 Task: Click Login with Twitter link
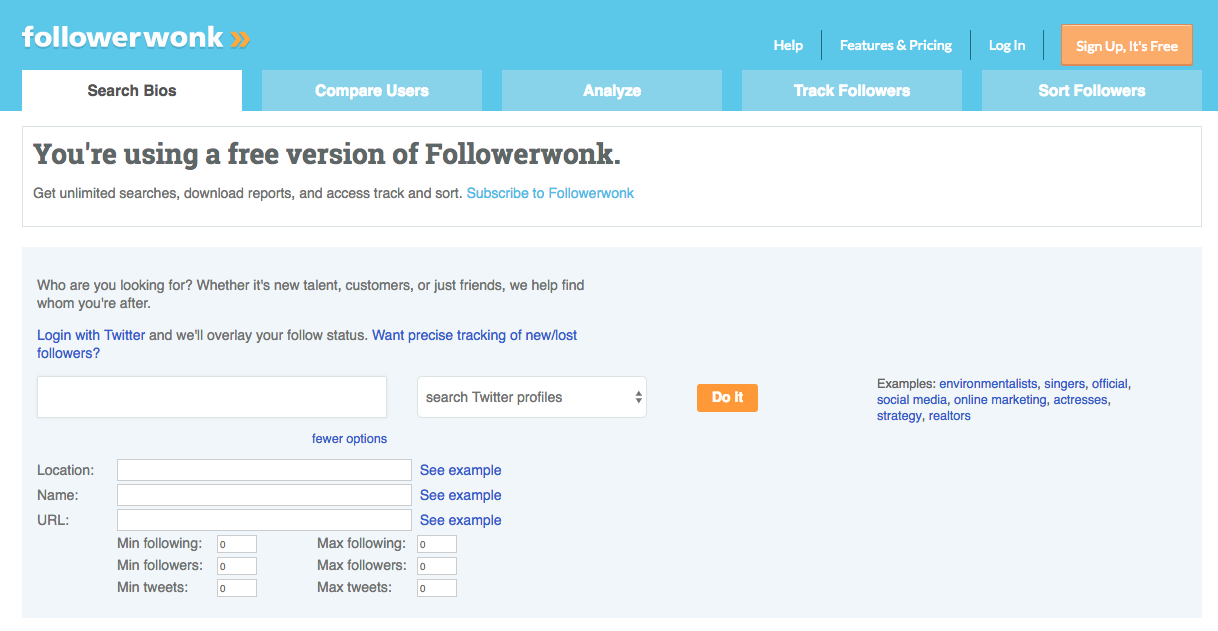[91, 335]
